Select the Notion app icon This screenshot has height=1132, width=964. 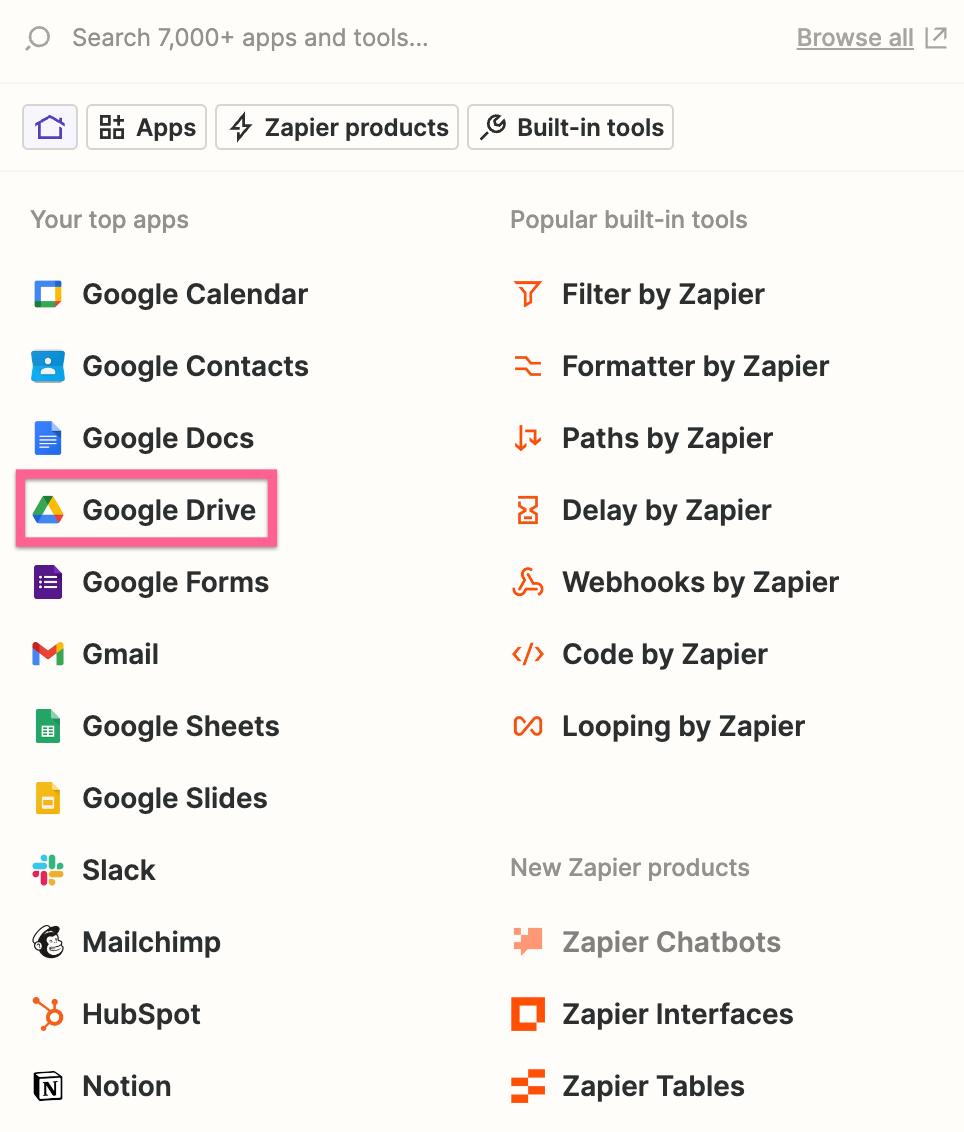48,1086
